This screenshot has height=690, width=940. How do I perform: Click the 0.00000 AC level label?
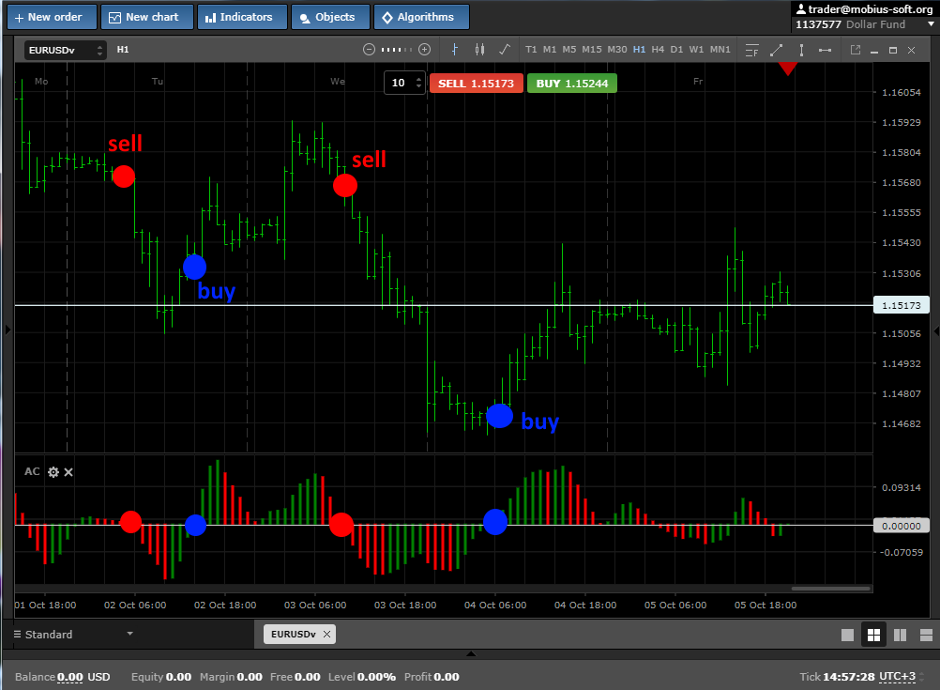(x=901, y=526)
